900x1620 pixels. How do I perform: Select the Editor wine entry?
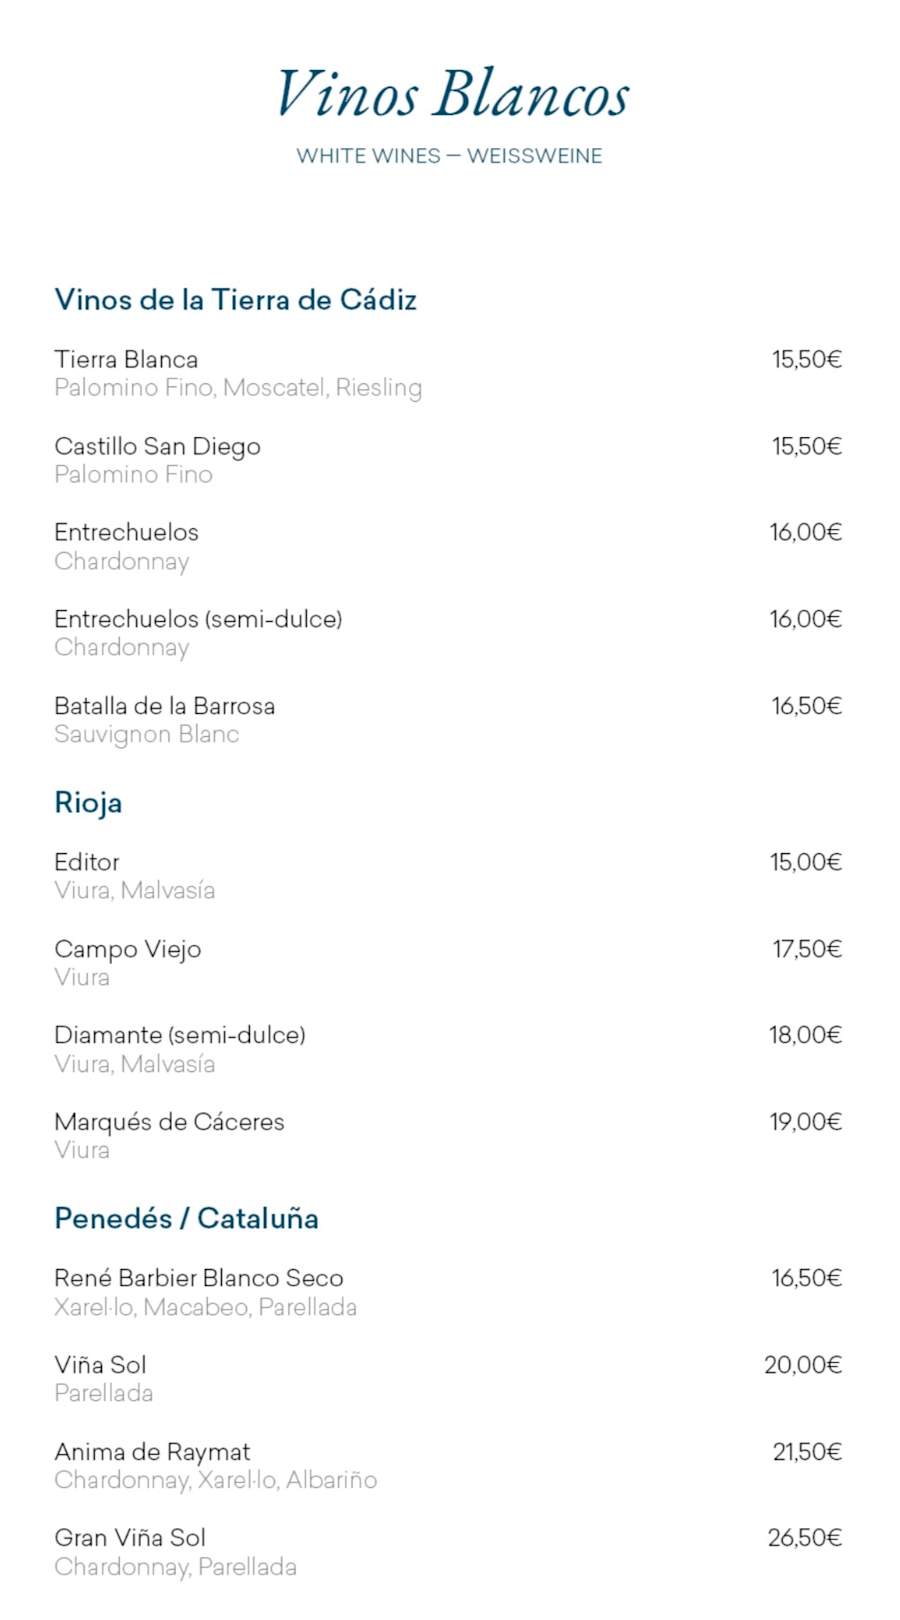(87, 862)
